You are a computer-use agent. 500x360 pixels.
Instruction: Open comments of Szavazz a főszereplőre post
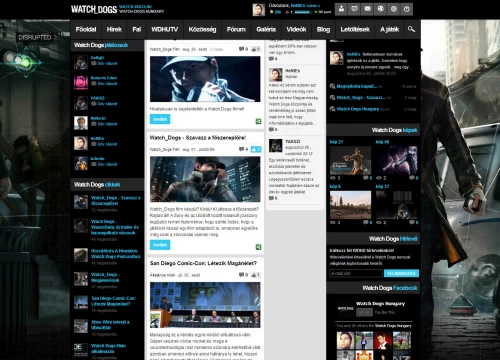click(243, 149)
